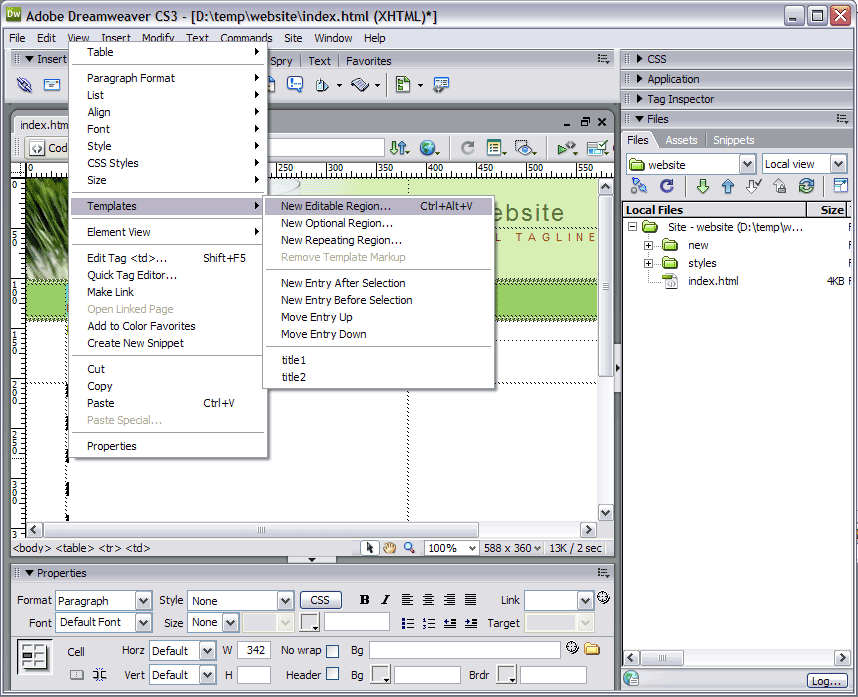Open the text color swatch picker
Screen dimensions: 858x697
310,623
